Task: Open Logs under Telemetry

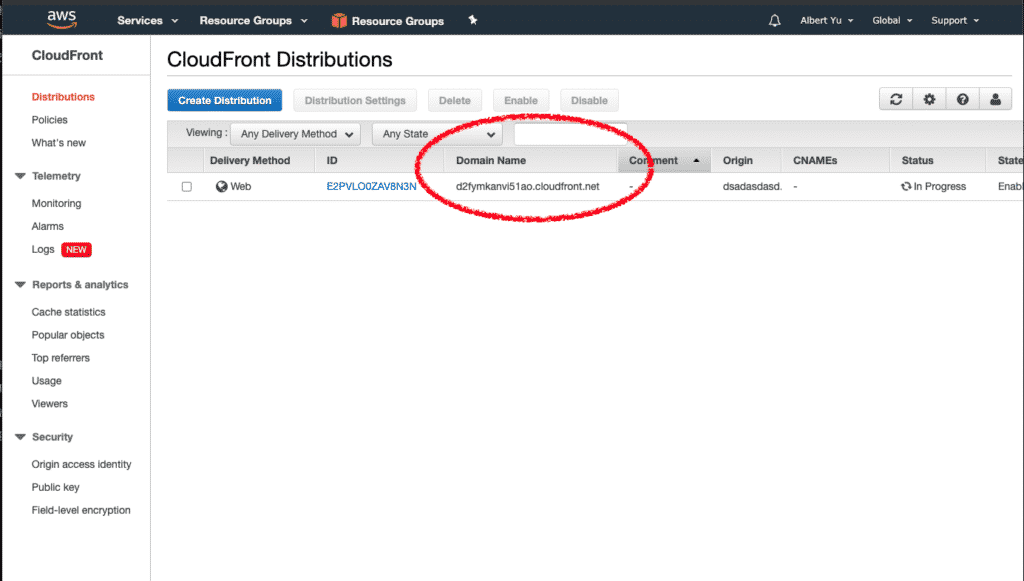Action: click(43, 249)
